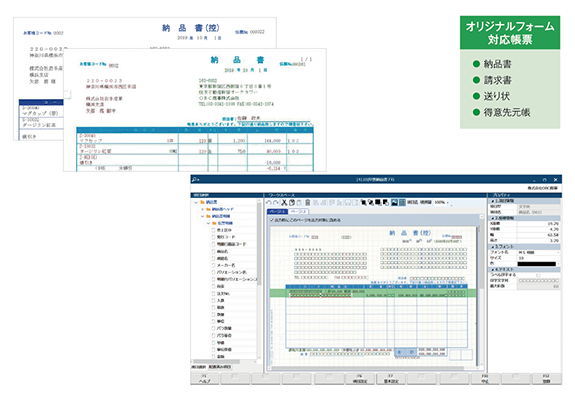Screen dimensions: 575x401
Task: Expand the 納品書ヘッダ folder node
Action: coord(202,209)
